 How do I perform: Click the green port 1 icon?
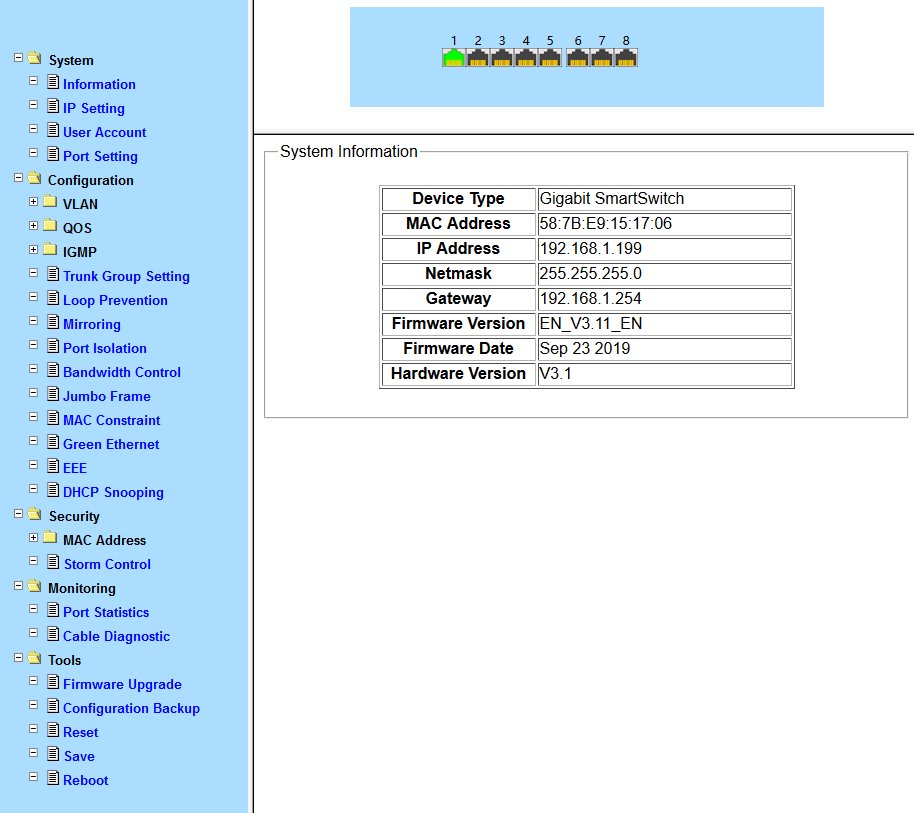[454, 58]
